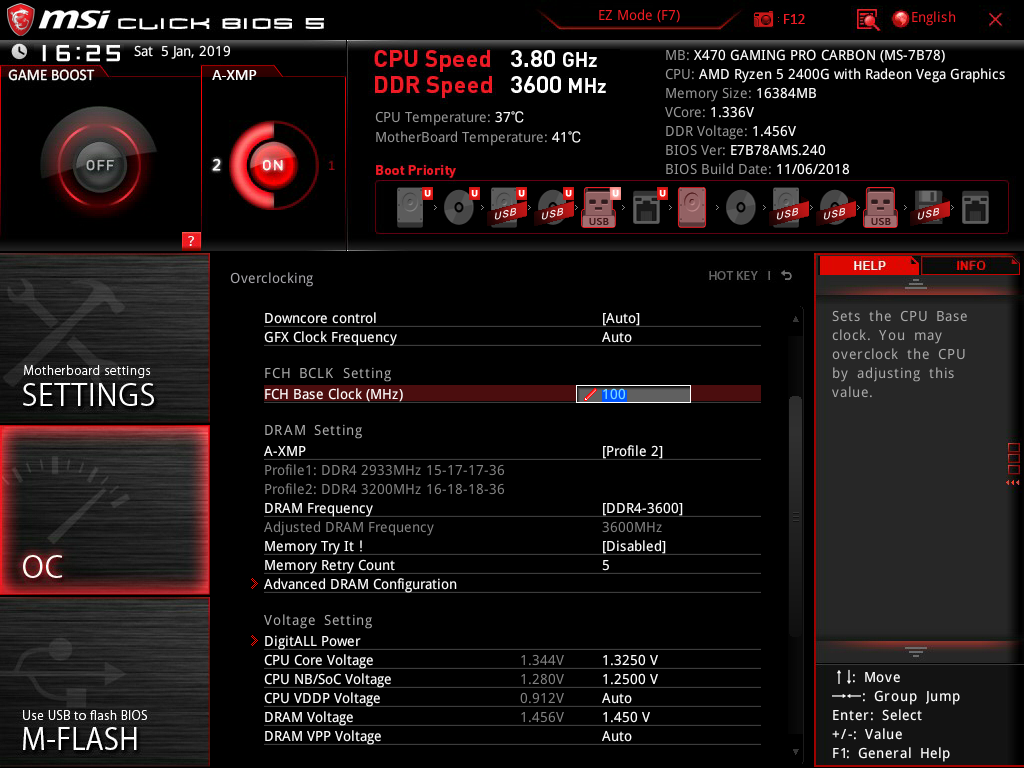Screen dimensions: 1024x768
Task: Click DRAM Voltage 1.450 V value
Action: 626,717
